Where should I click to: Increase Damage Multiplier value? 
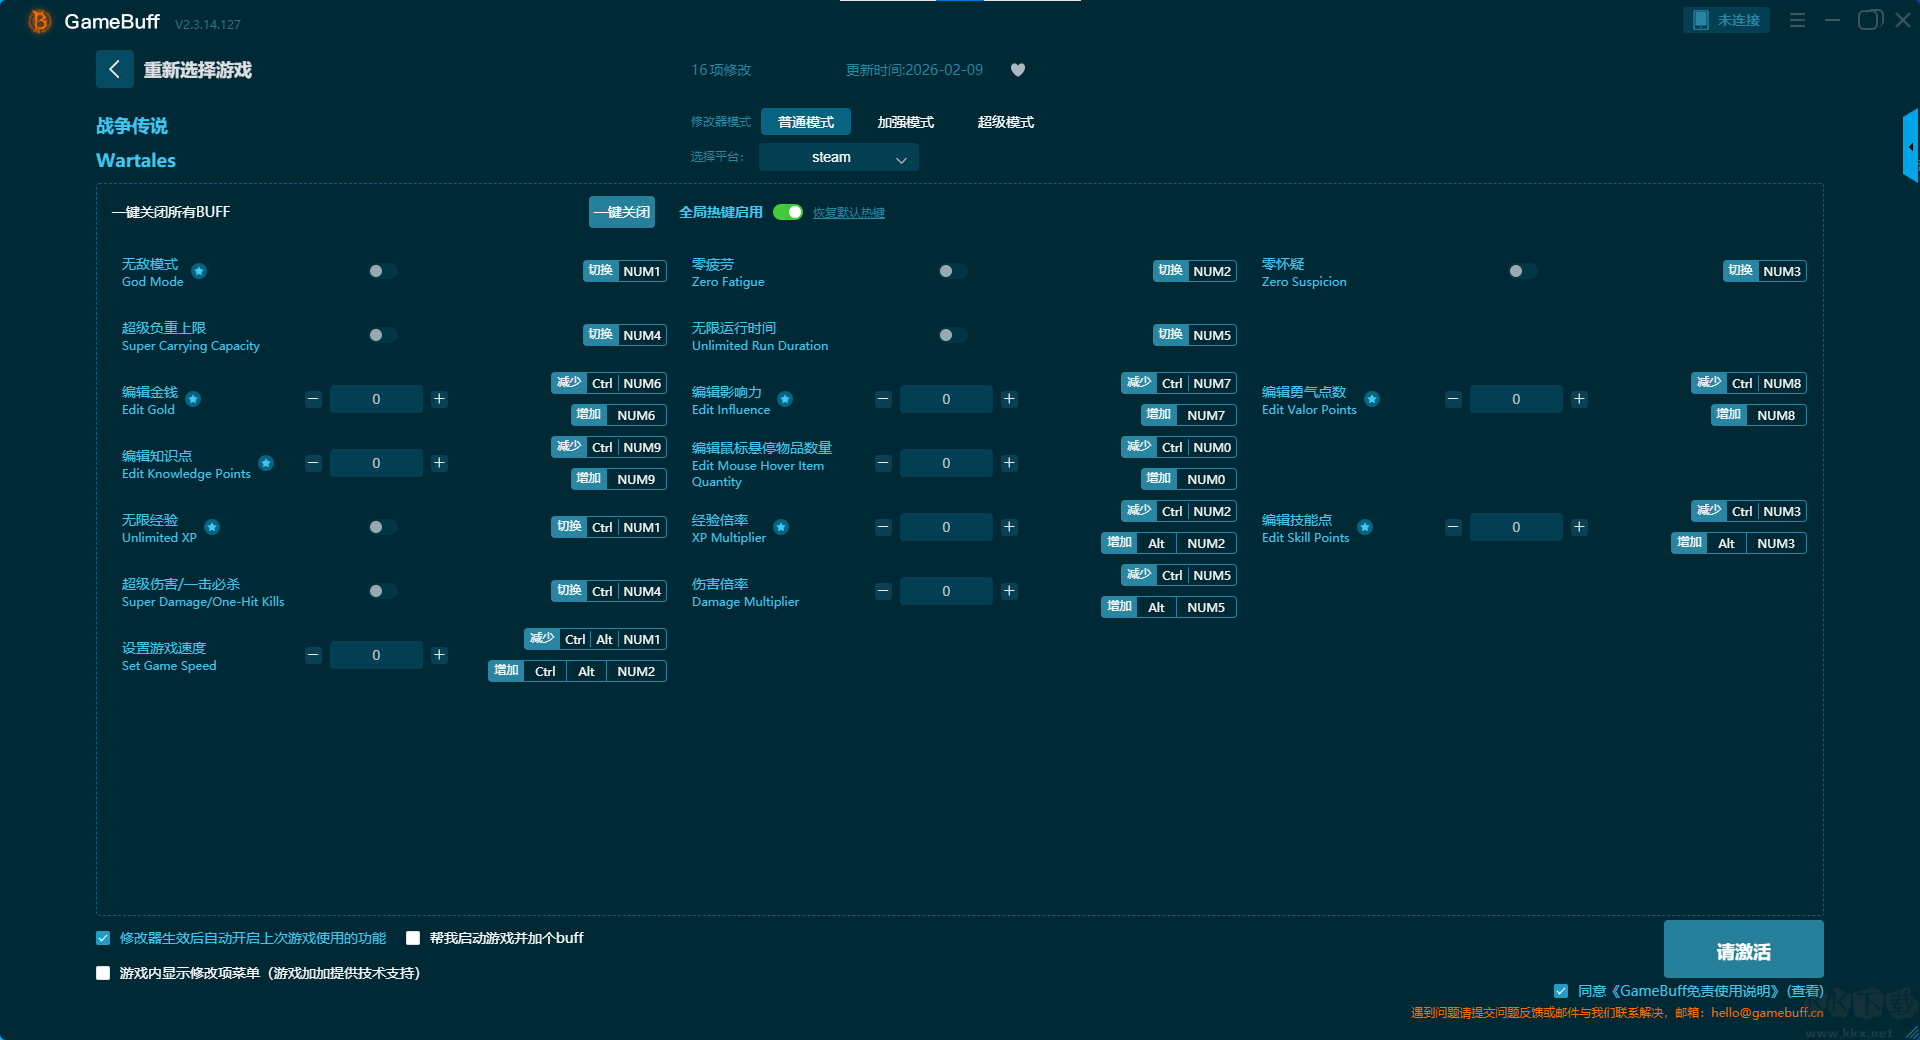1009,591
